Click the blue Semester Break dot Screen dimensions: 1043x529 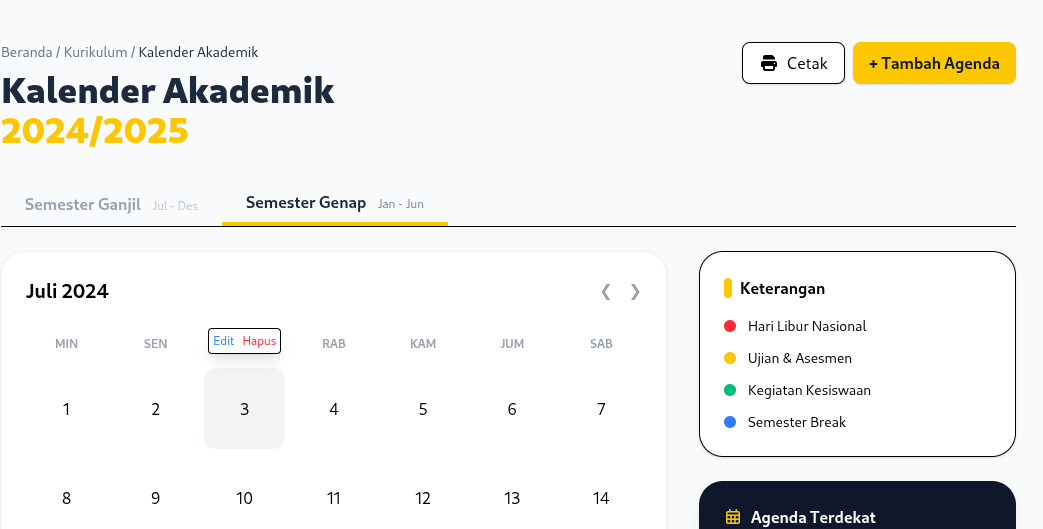[x=730, y=422]
